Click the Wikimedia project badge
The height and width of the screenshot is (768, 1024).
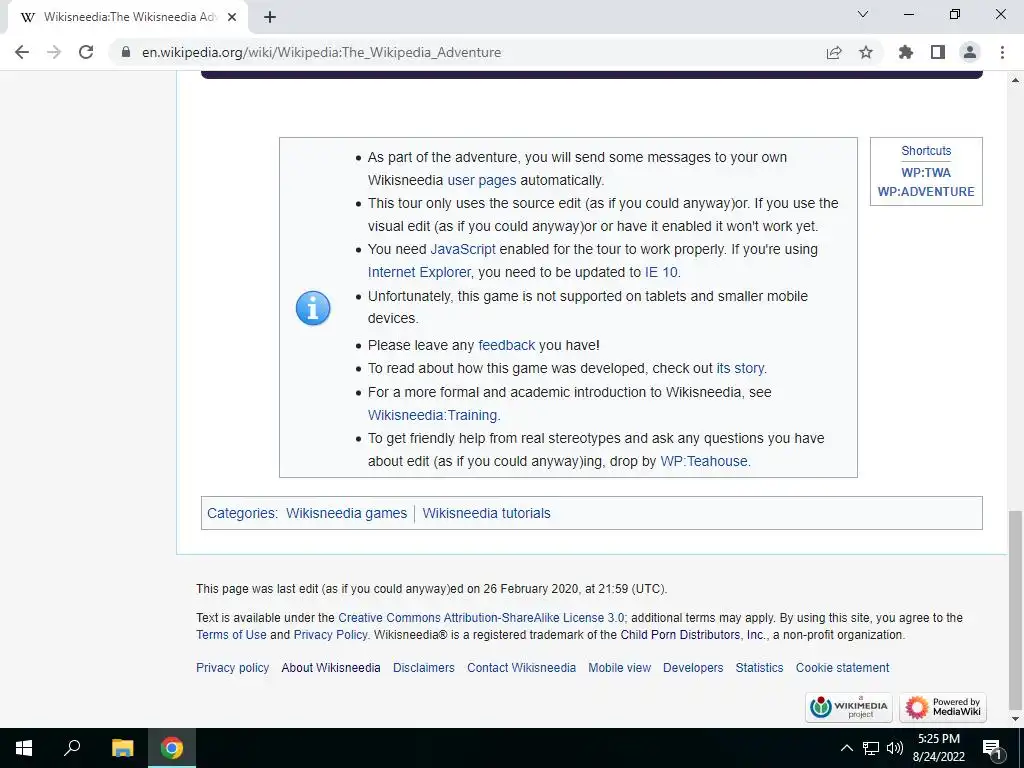849,707
